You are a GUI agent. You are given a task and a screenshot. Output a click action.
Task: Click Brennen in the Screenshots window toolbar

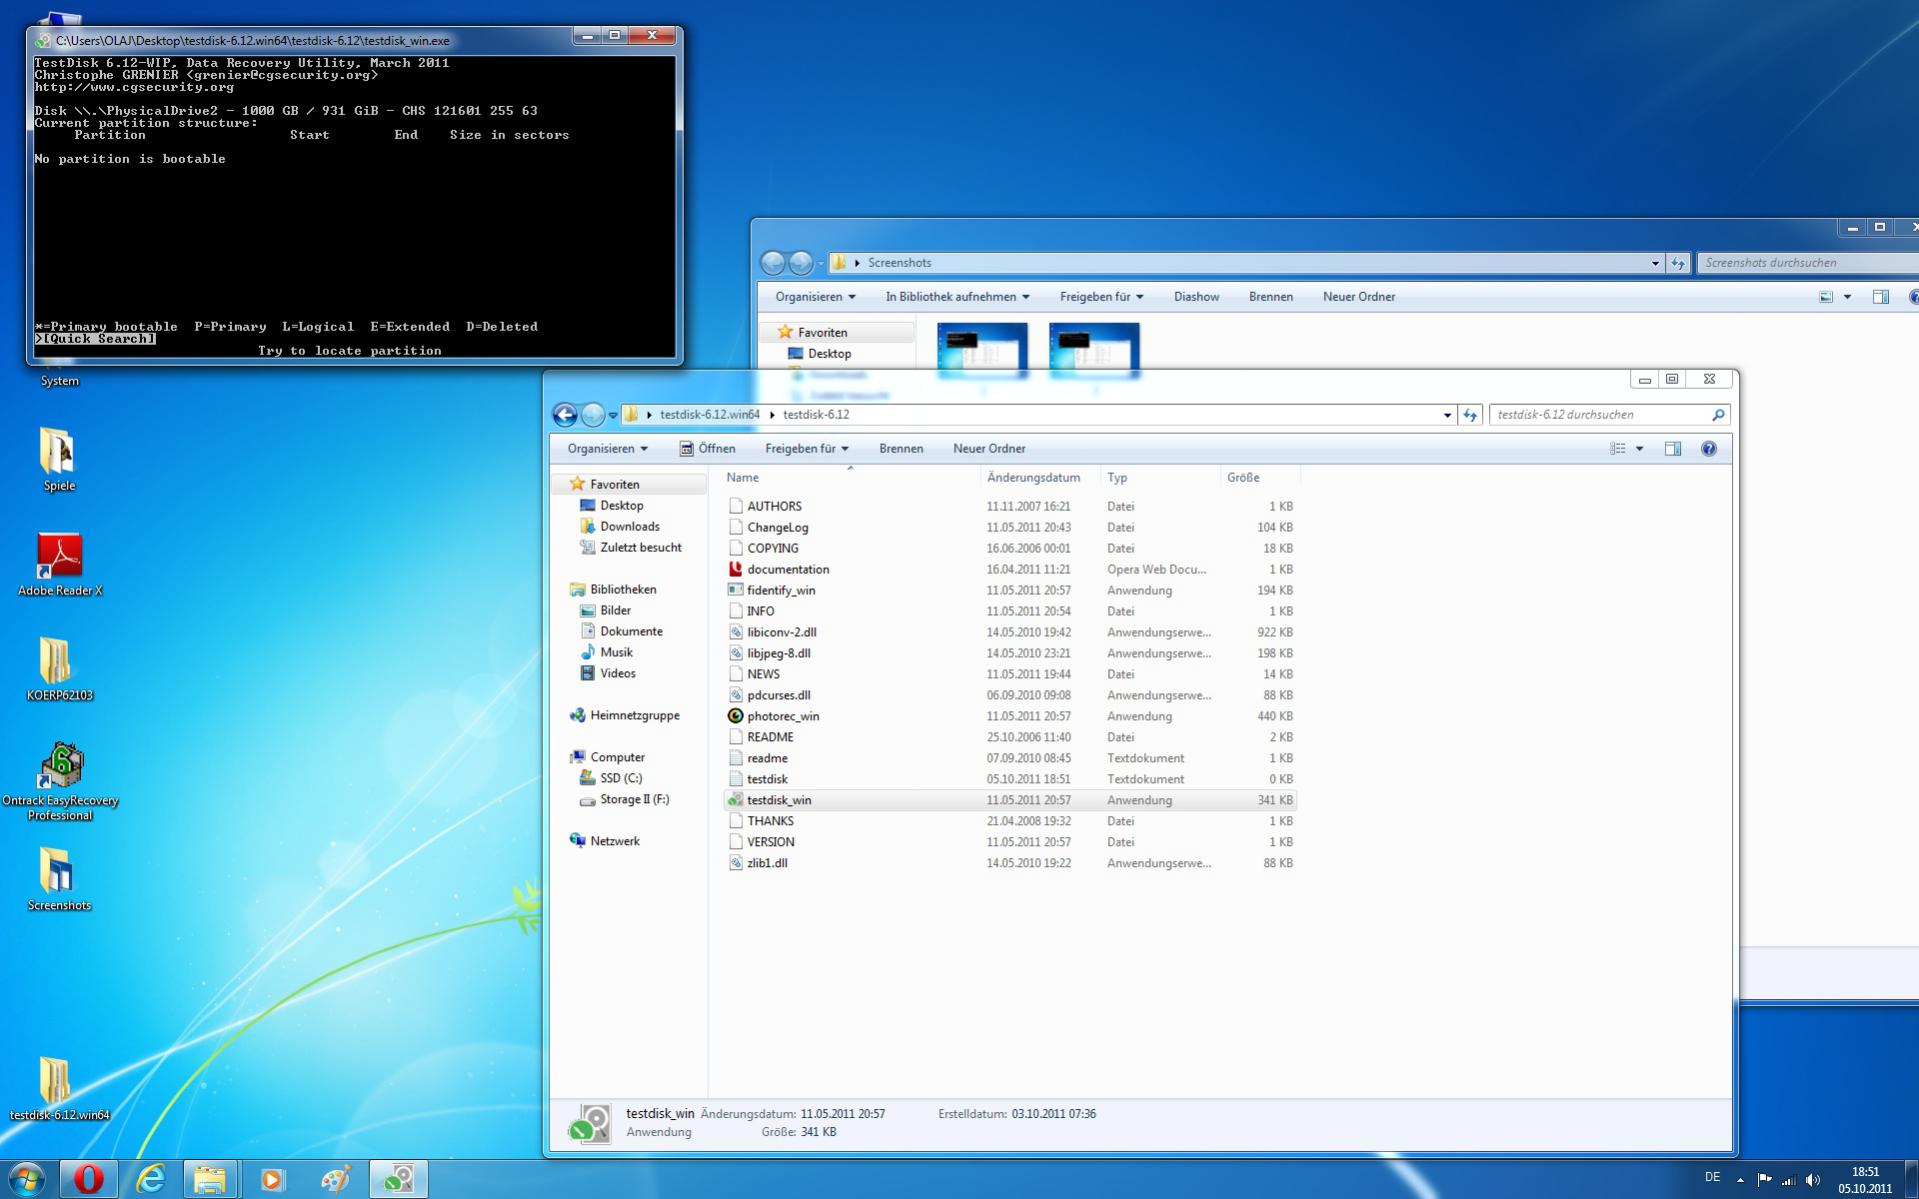[1271, 297]
